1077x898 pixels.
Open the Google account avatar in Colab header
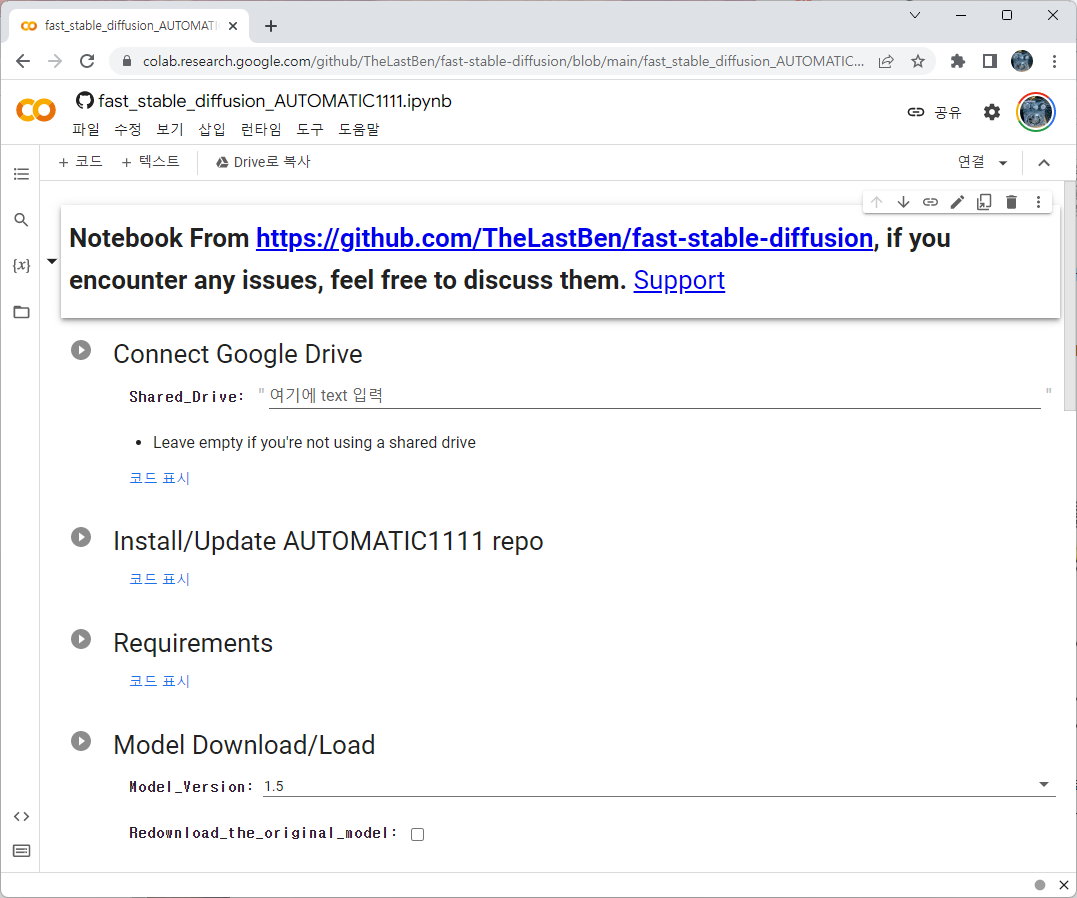pos(1036,112)
